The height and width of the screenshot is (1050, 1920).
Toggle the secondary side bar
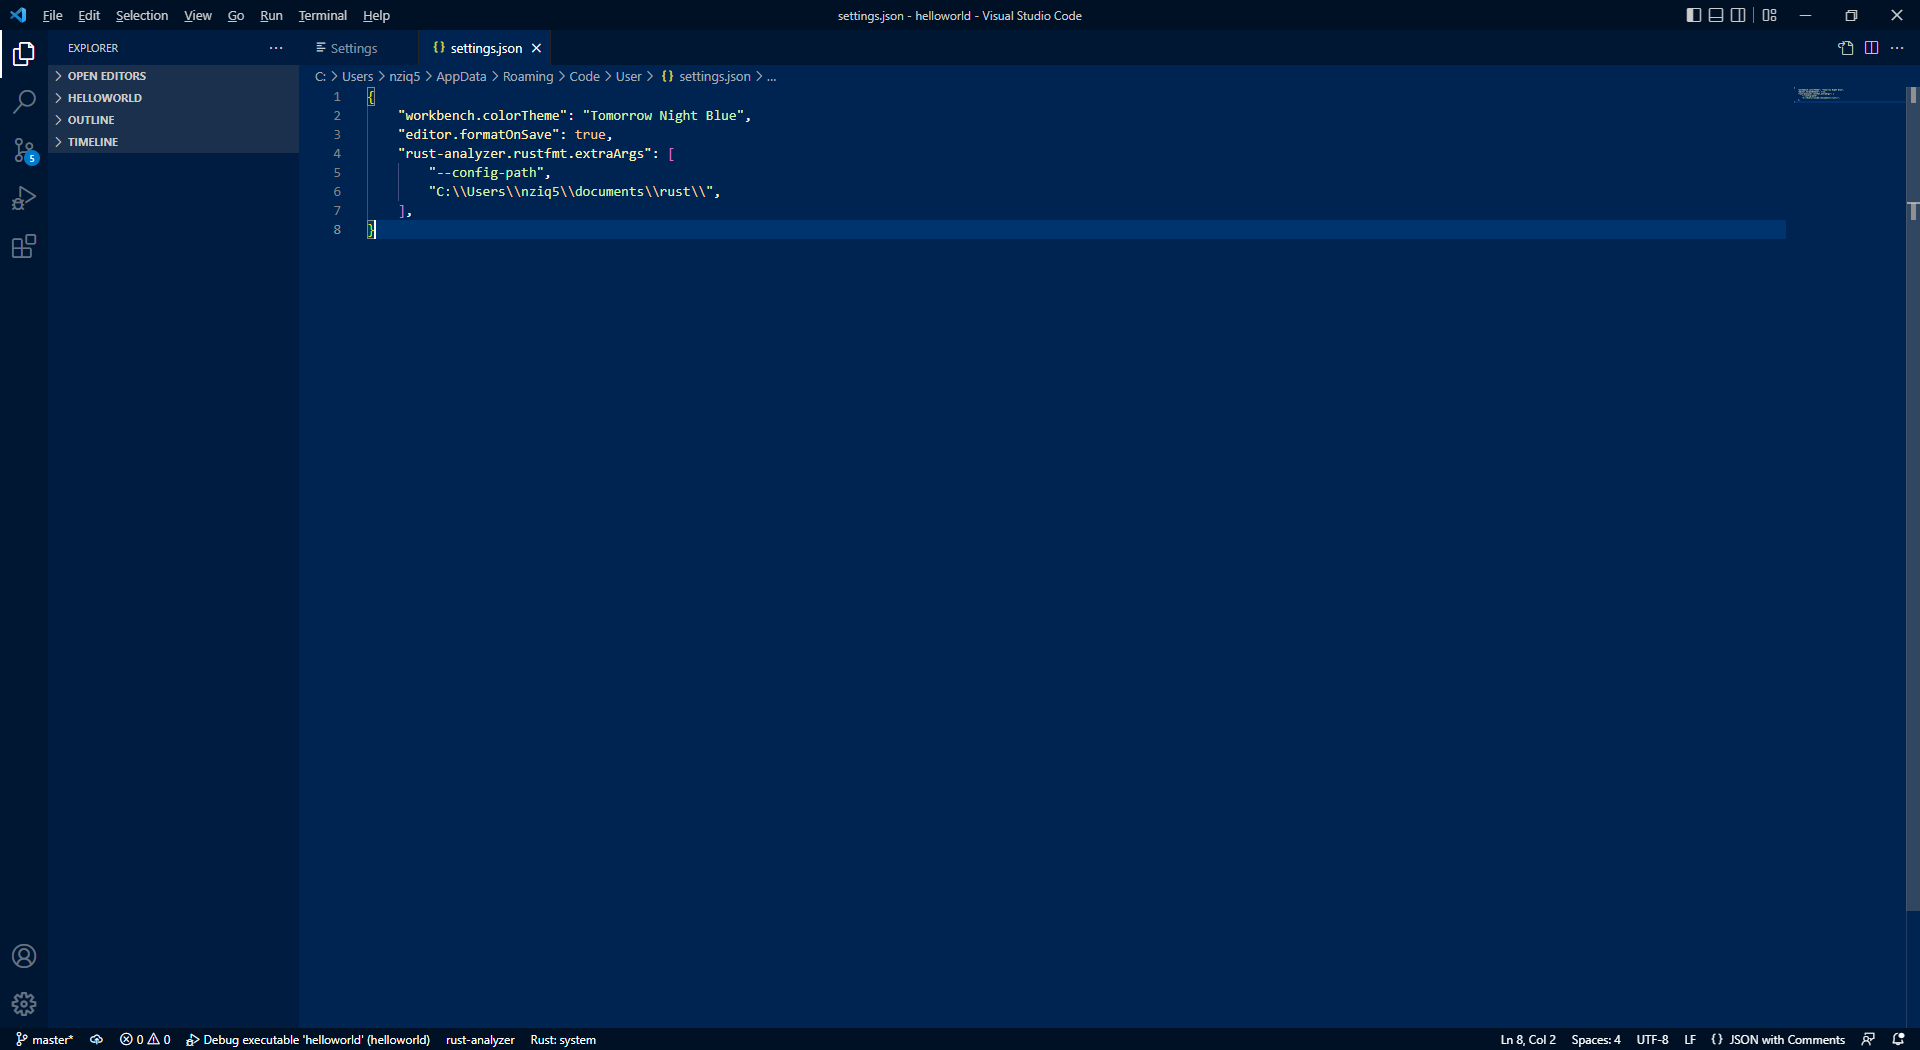click(1738, 15)
